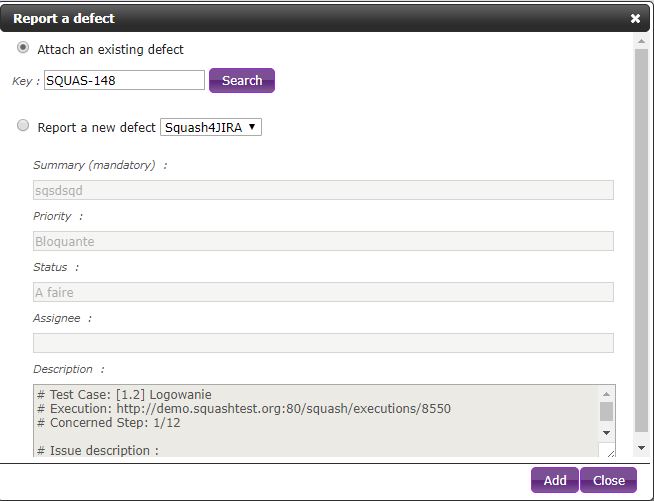Click the Description box scrollbar thumb
The height and width of the screenshot is (501, 654).
tap(606, 411)
